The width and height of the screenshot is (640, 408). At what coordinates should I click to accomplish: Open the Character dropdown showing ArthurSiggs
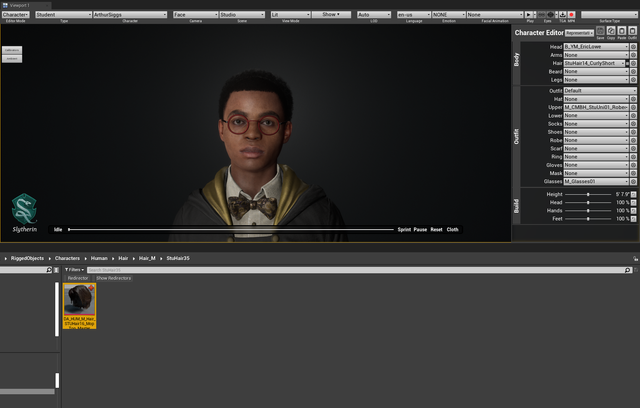[x=130, y=15]
